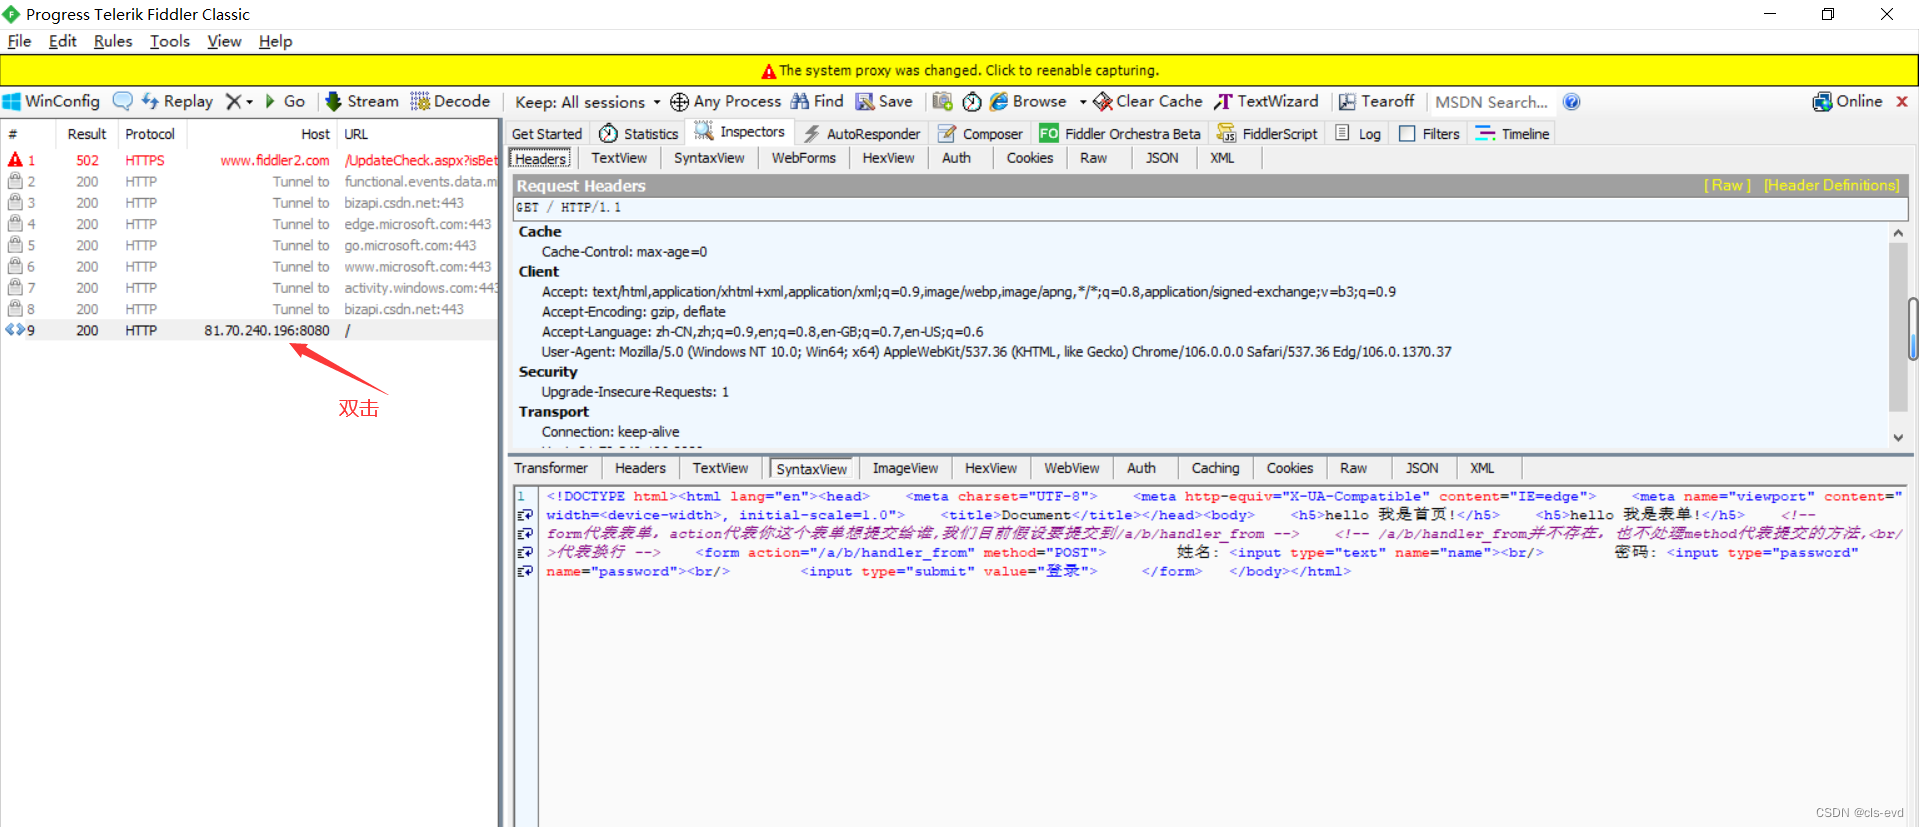Sort sessions by URL column header
Image resolution: width=1919 pixels, height=827 pixels.
click(418, 134)
